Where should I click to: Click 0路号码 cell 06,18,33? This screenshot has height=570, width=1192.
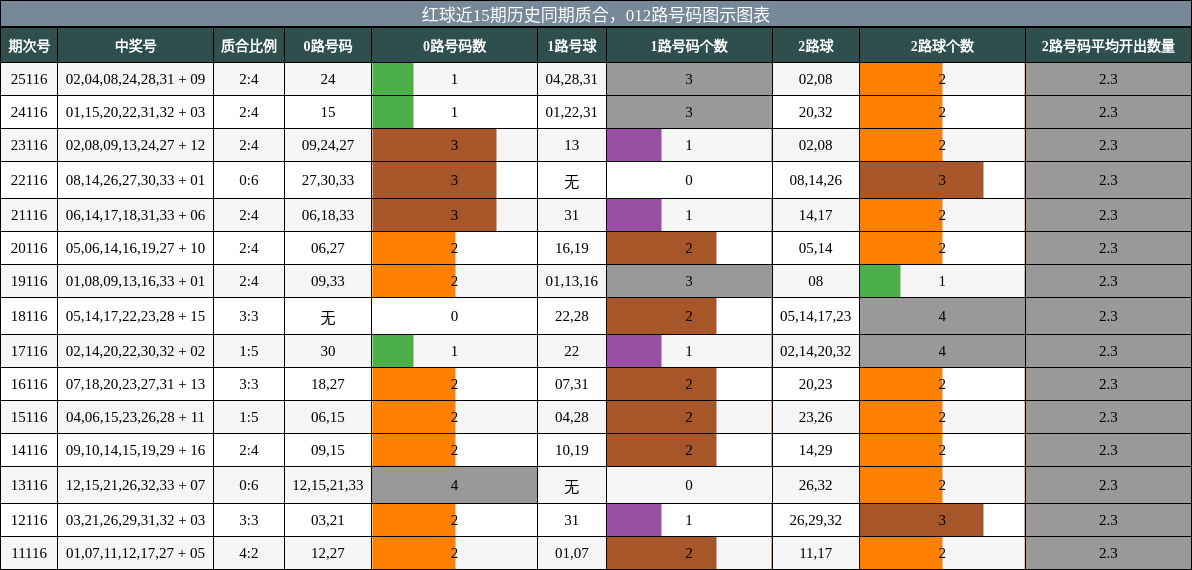328,215
